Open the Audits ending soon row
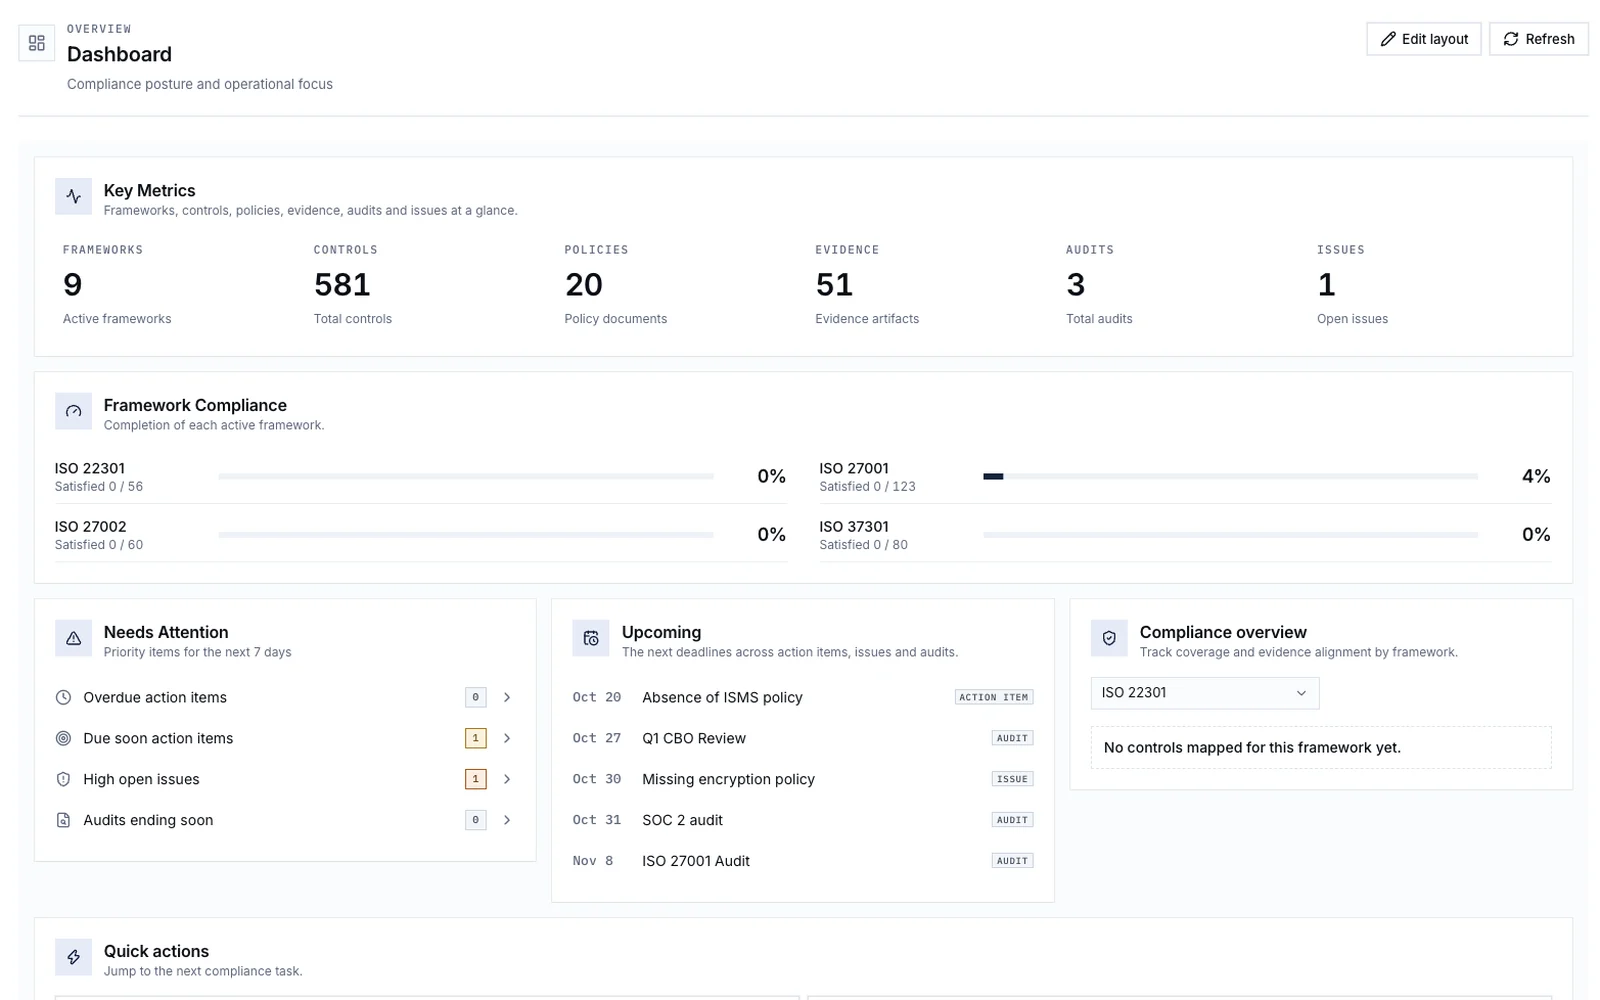This screenshot has width=1600, height=1000. pyautogui.click(x=285, y=820)
